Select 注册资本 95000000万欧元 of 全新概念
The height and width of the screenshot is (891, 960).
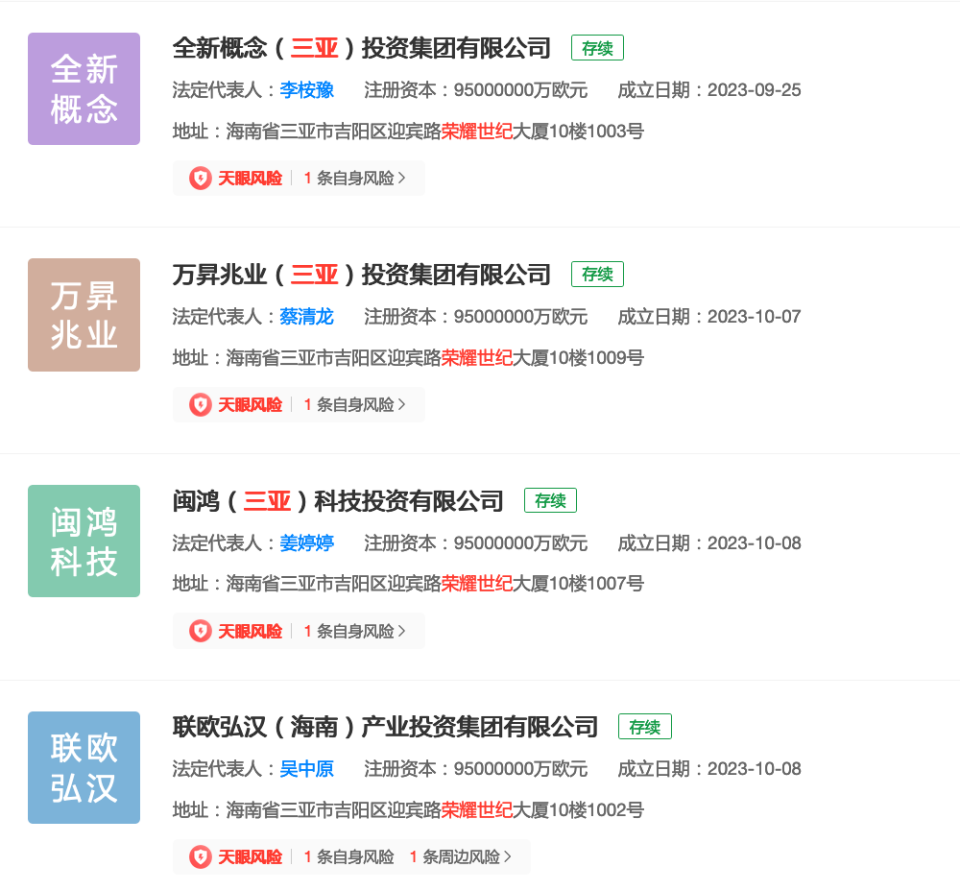click(x=476, y=90)
